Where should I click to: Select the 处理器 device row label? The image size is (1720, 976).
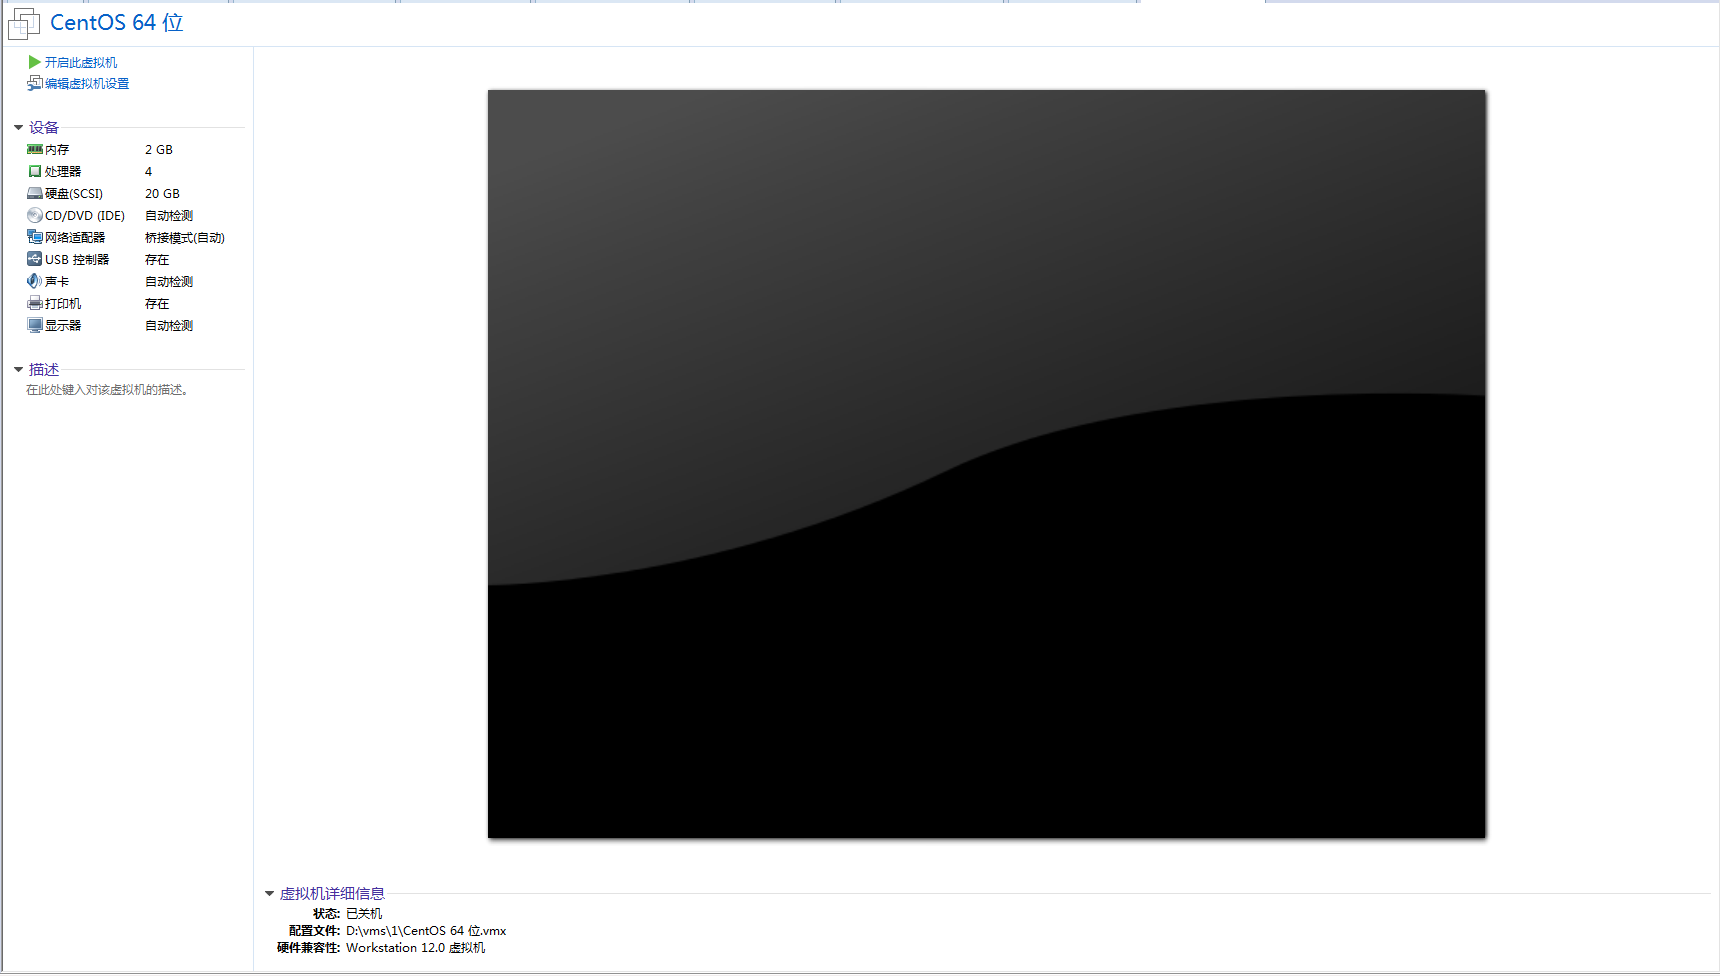click(x=63, y=171)
